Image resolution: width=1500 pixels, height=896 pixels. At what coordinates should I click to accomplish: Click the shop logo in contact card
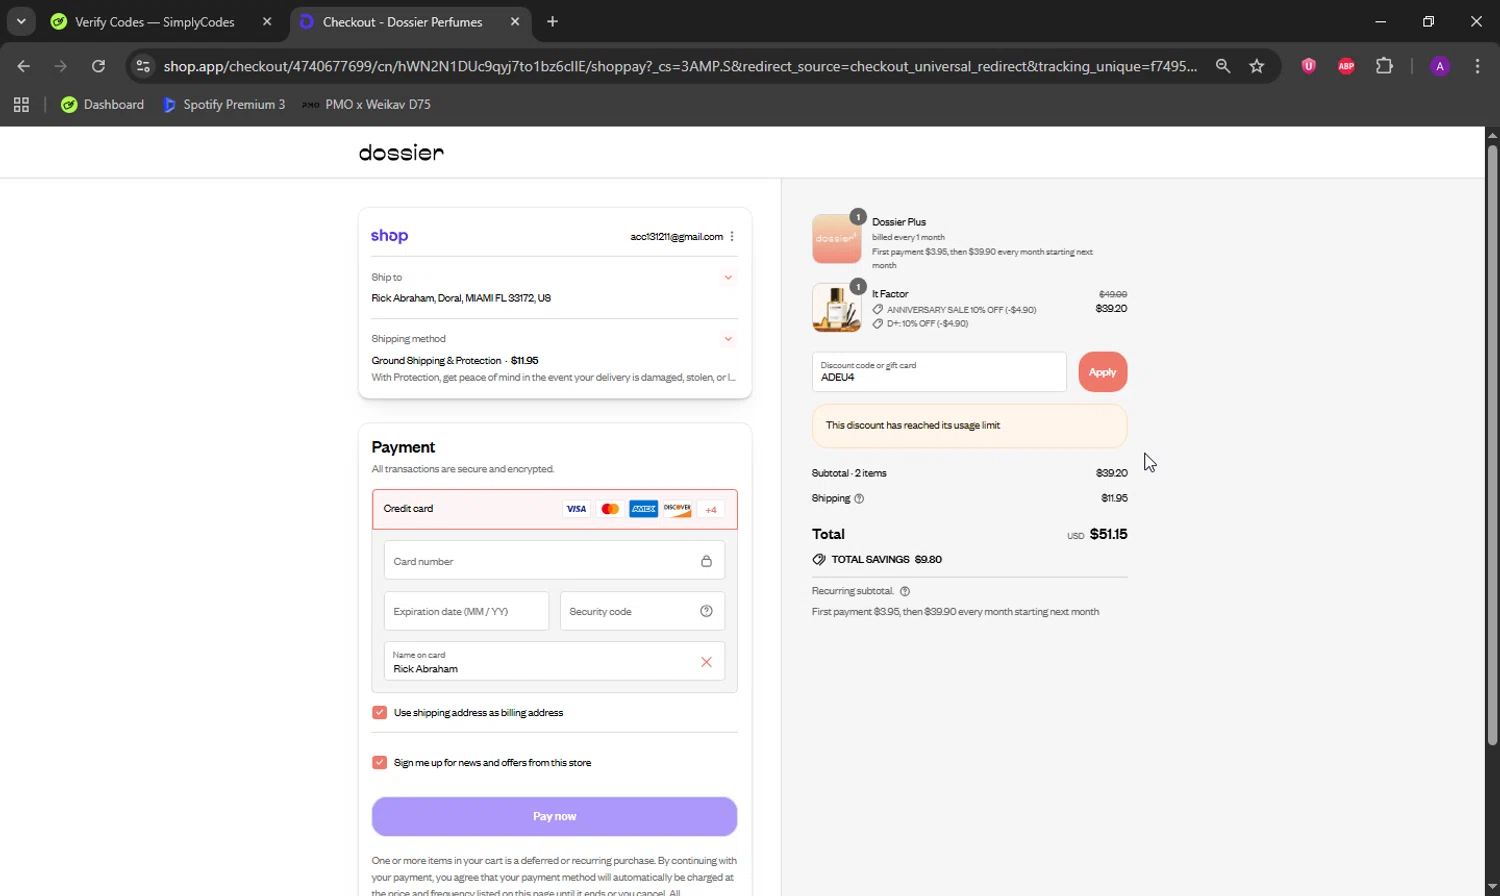point(389,236)
